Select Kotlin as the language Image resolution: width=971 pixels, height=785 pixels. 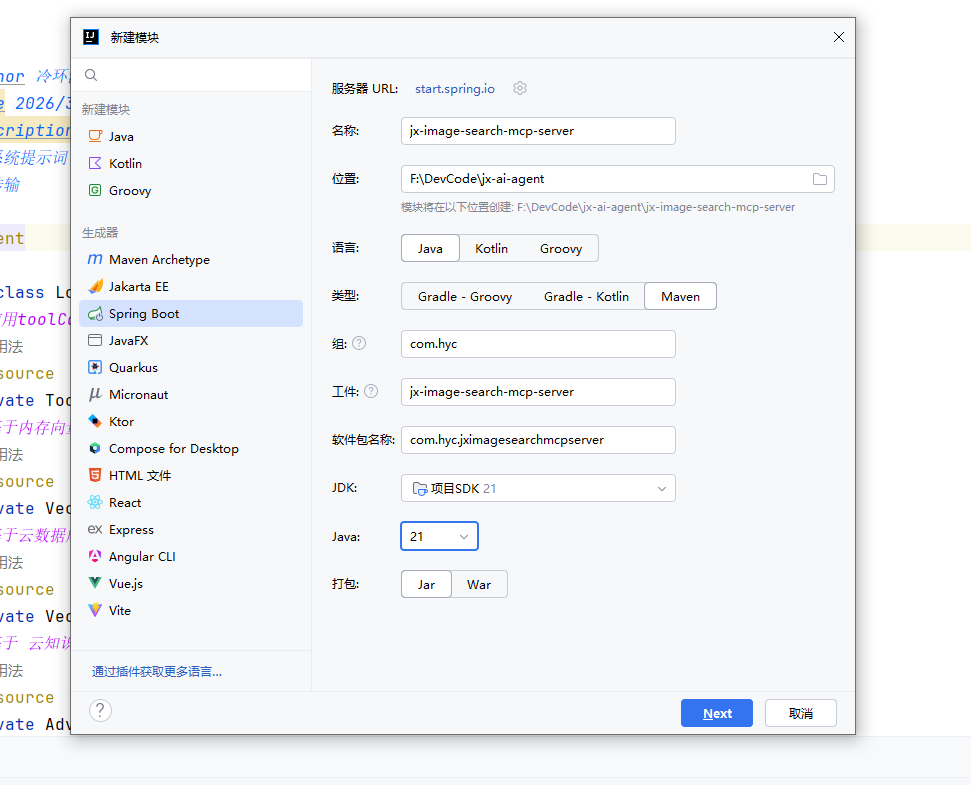pos(491,248)
